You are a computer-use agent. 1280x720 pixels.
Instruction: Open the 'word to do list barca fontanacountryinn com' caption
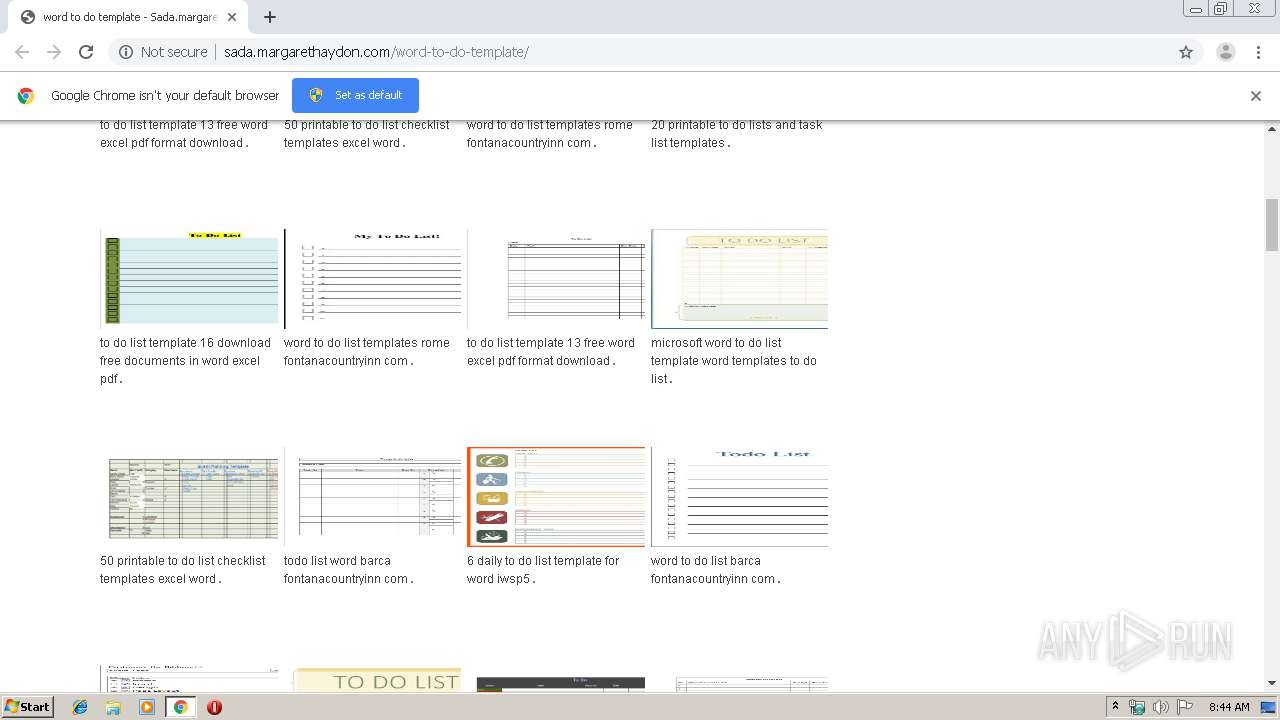716,570
